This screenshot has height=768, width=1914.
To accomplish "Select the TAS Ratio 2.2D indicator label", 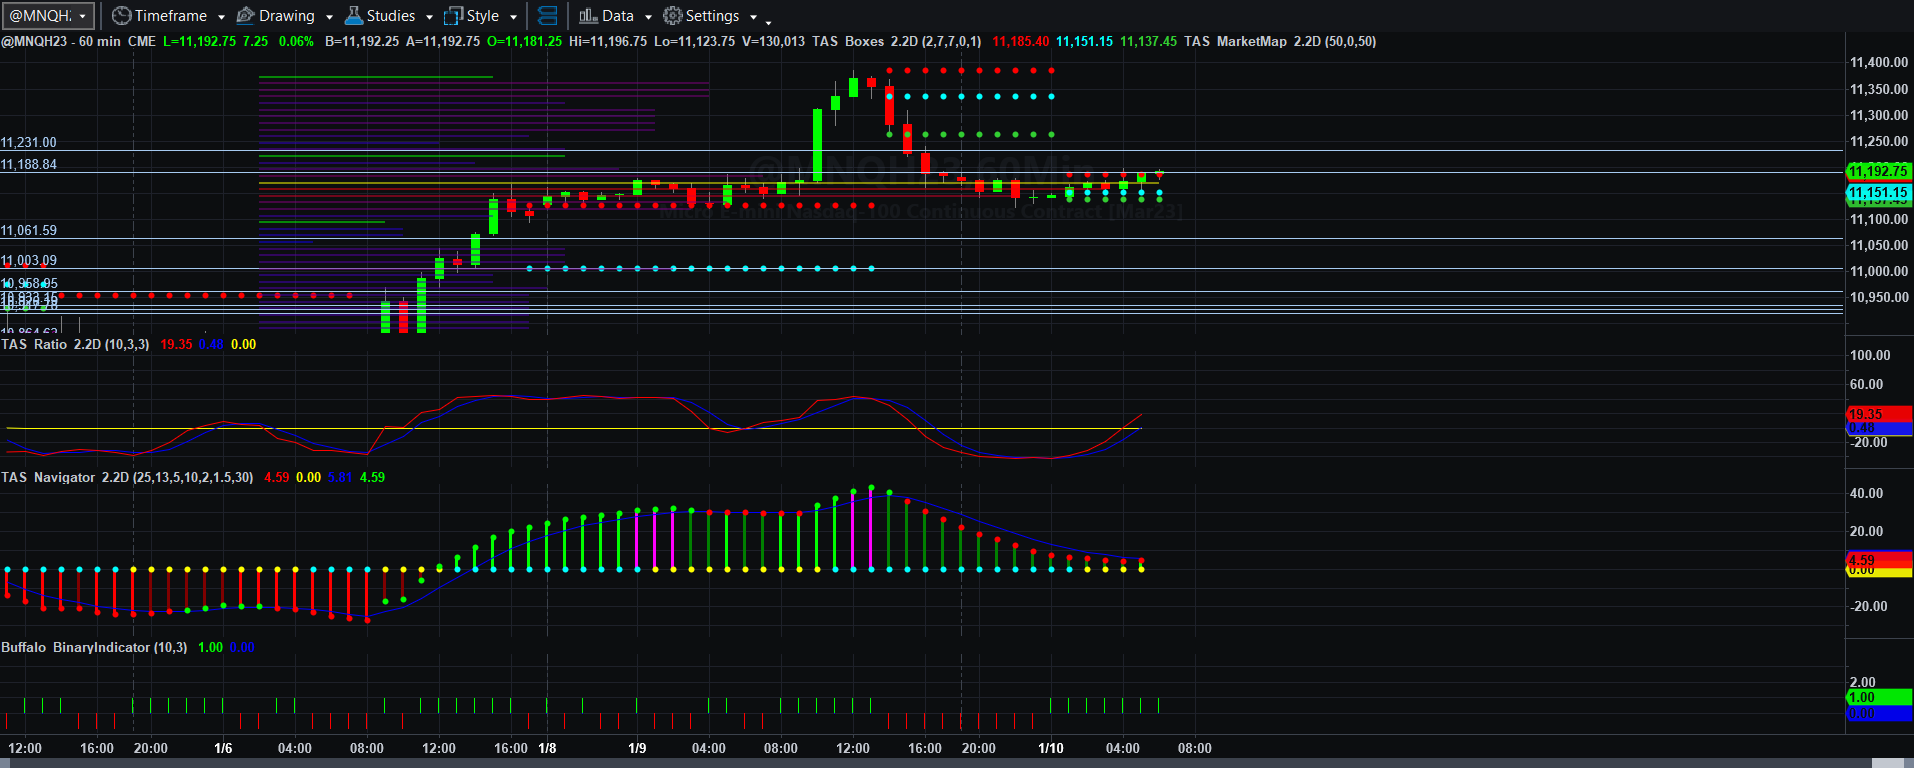I will click(x=75, y=344).
